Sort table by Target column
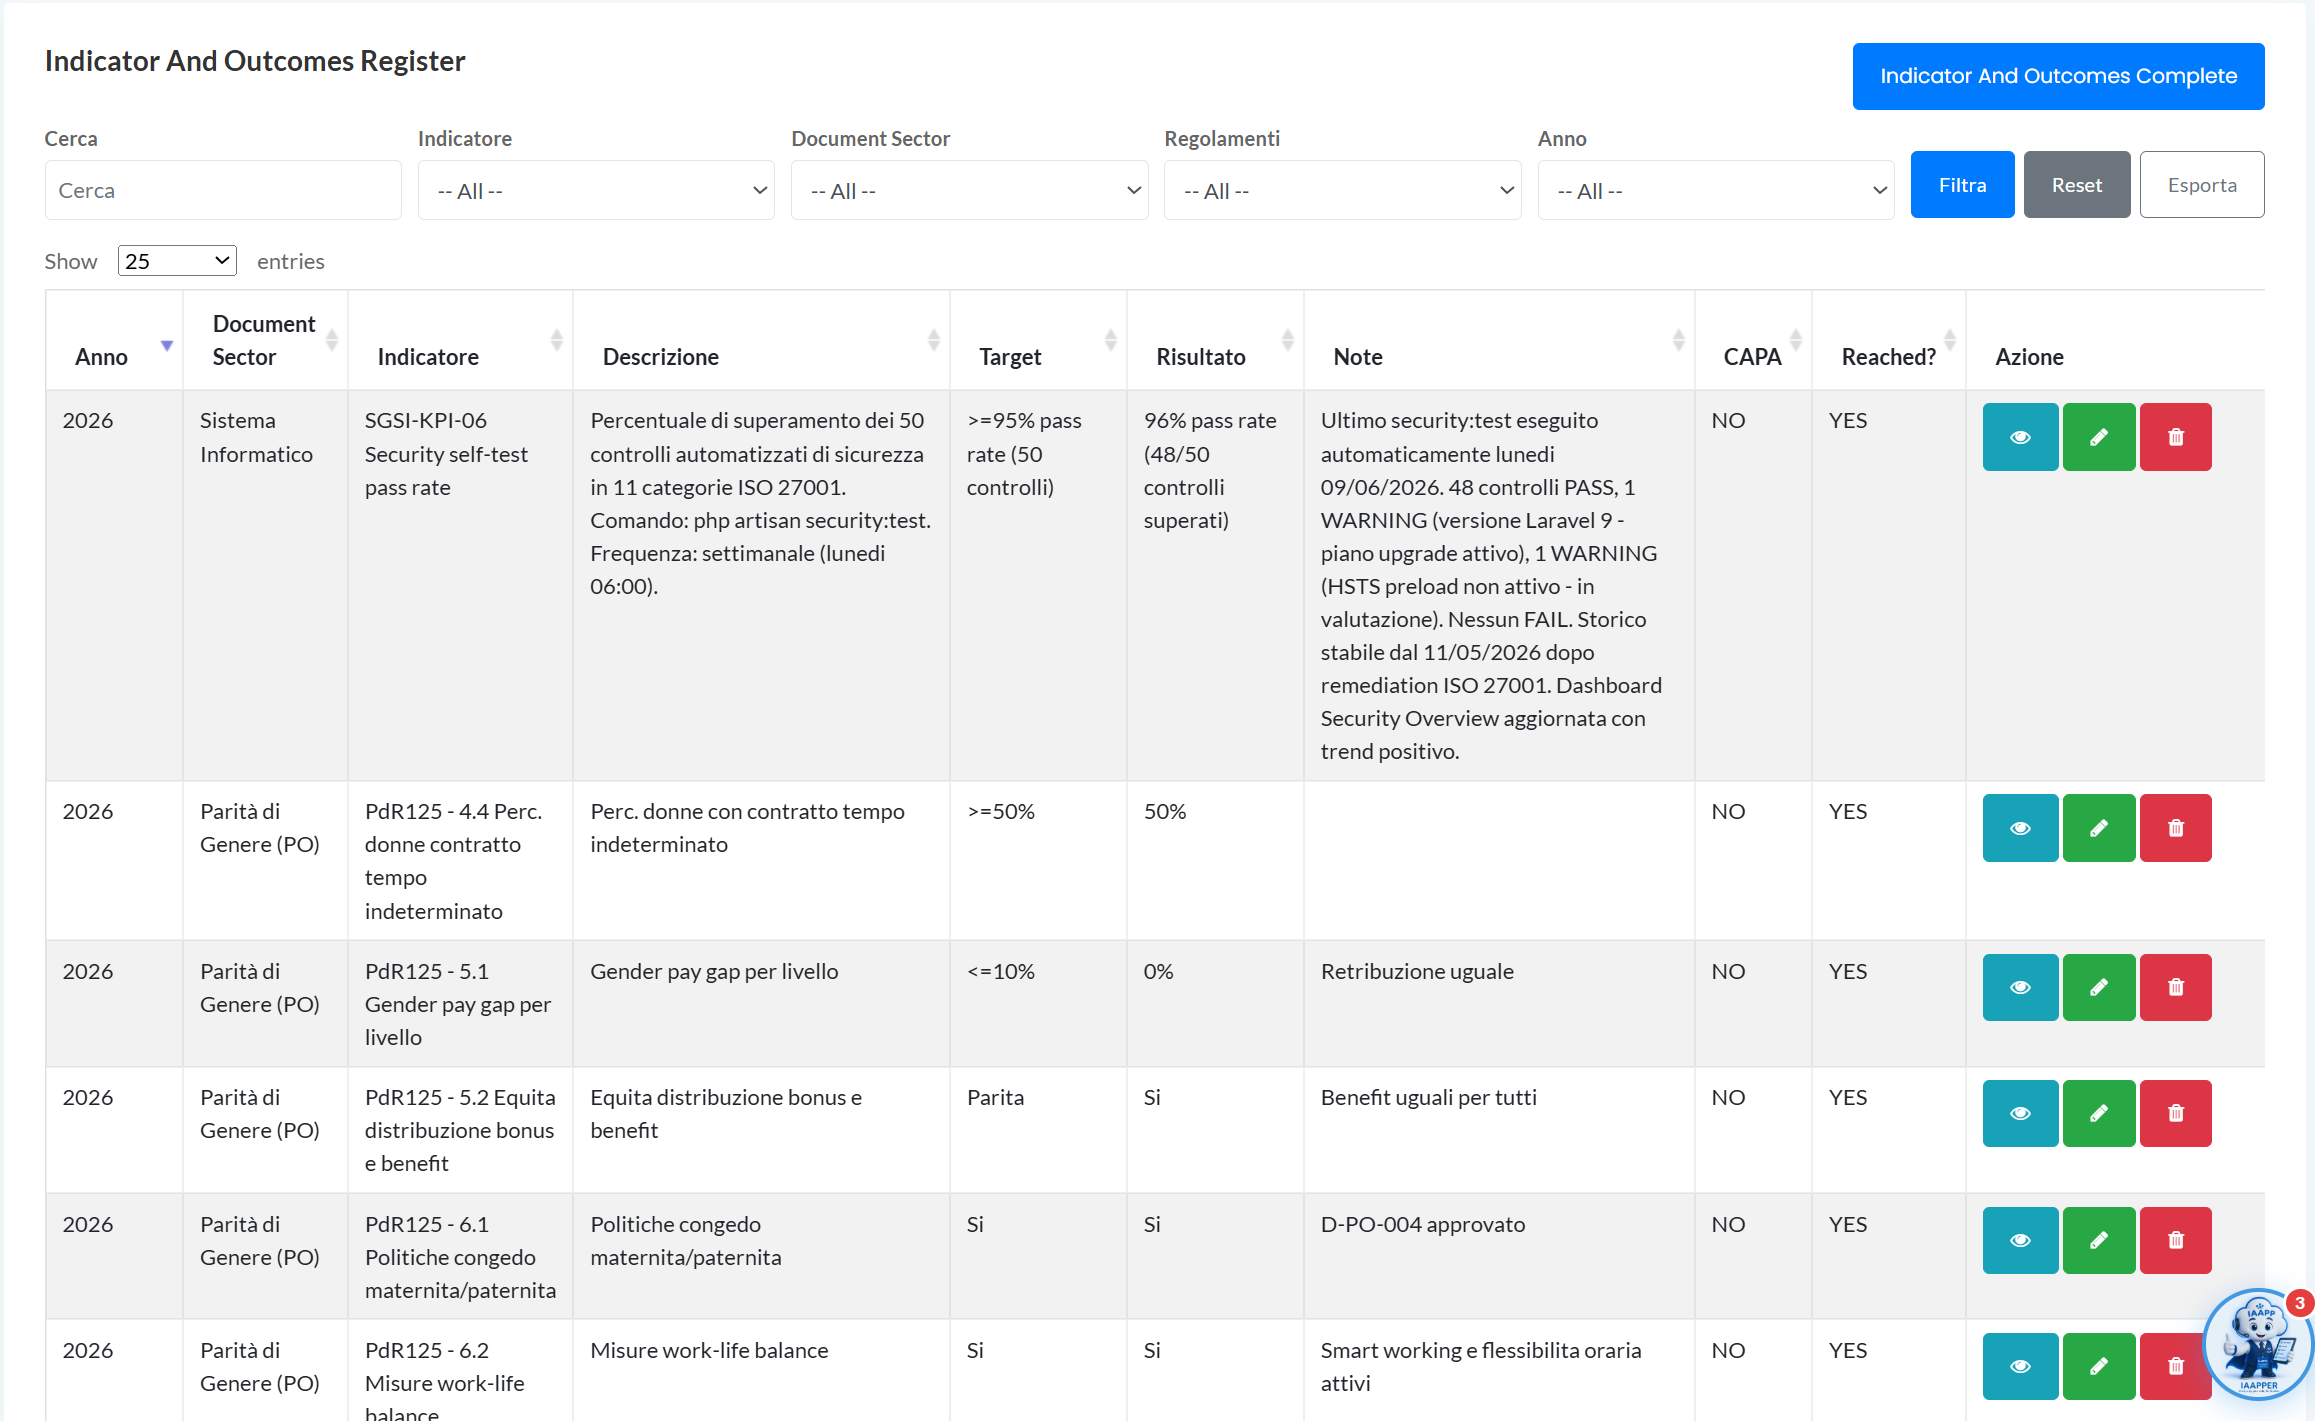 (x=1038, y=341)
